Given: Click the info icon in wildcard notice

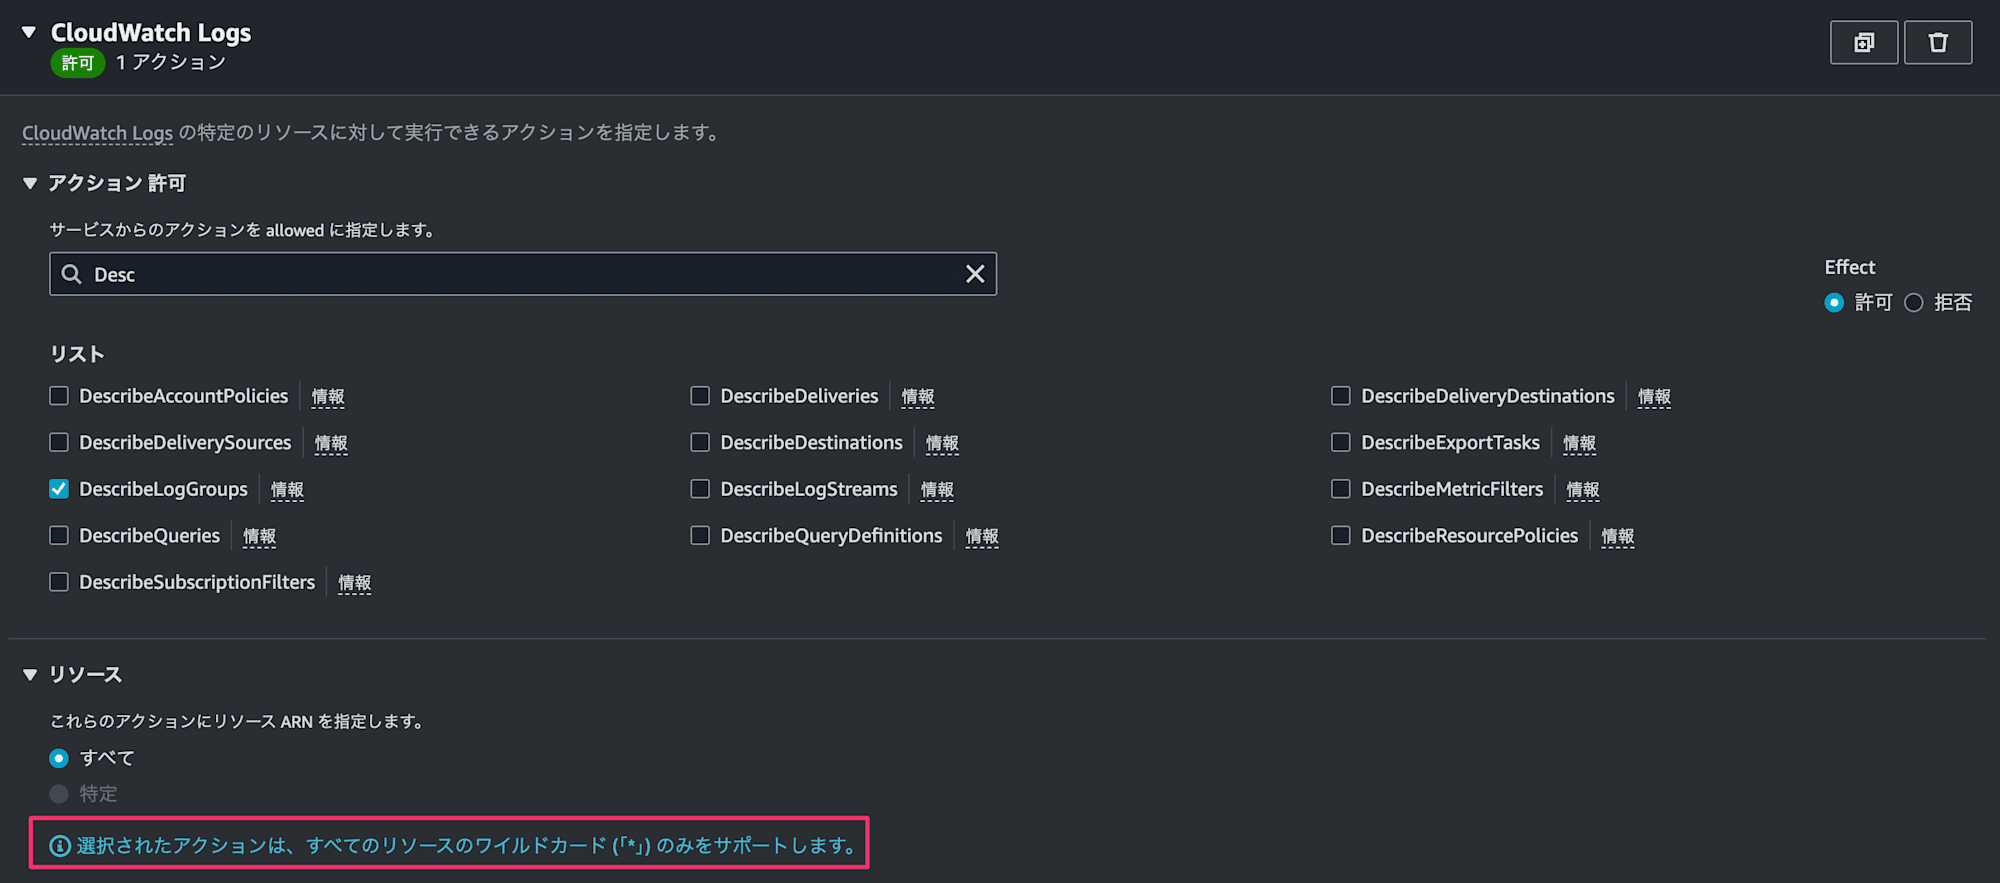Looking at the screenshot, I should pyautogui.click(x=60, y=846).
